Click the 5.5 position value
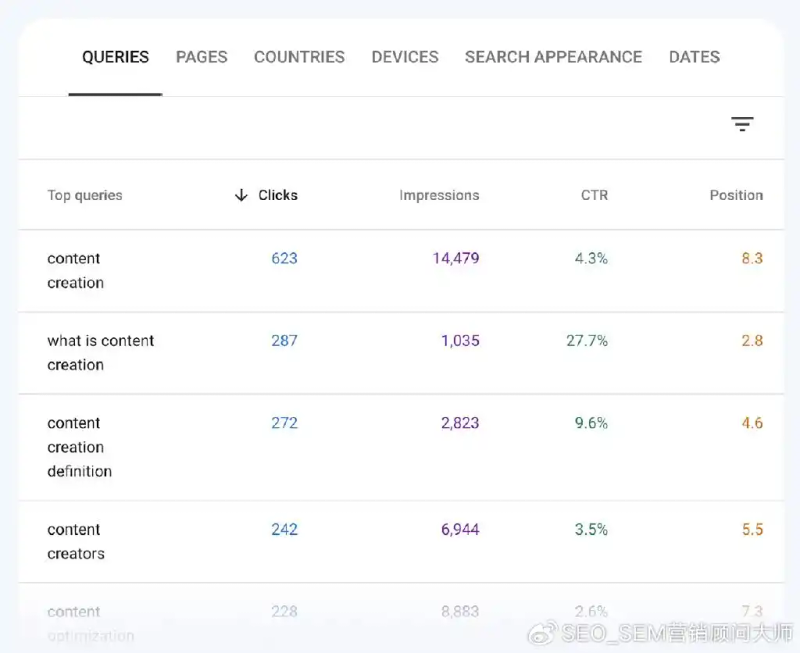 752,529
